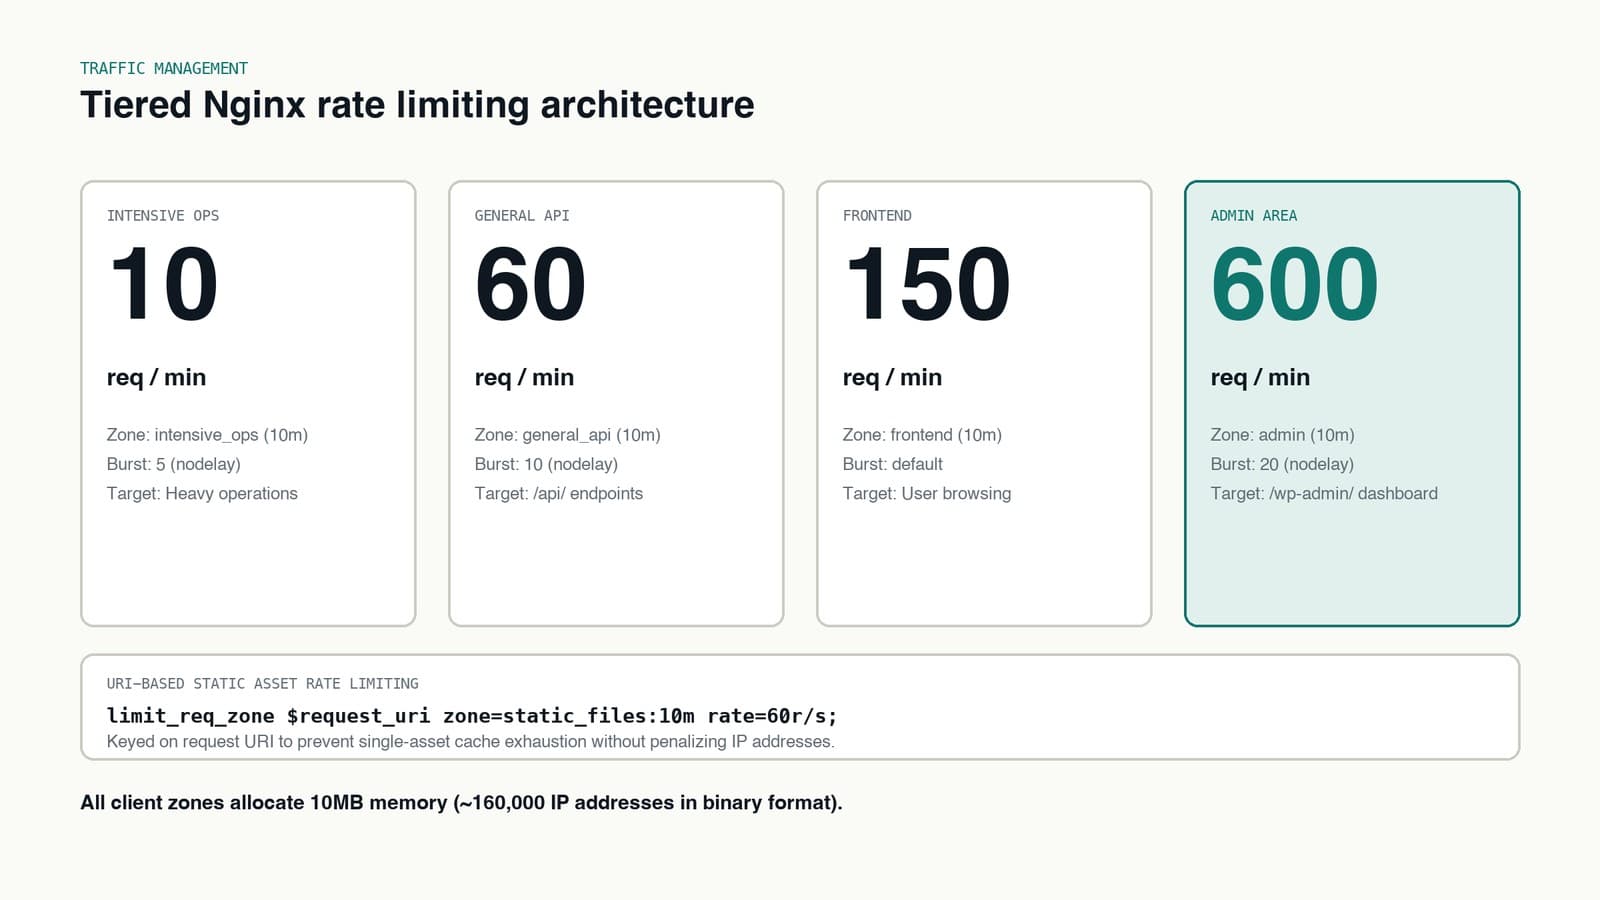Click the large number 150
Screen dimensions: 1600x900
coord(927,285)
